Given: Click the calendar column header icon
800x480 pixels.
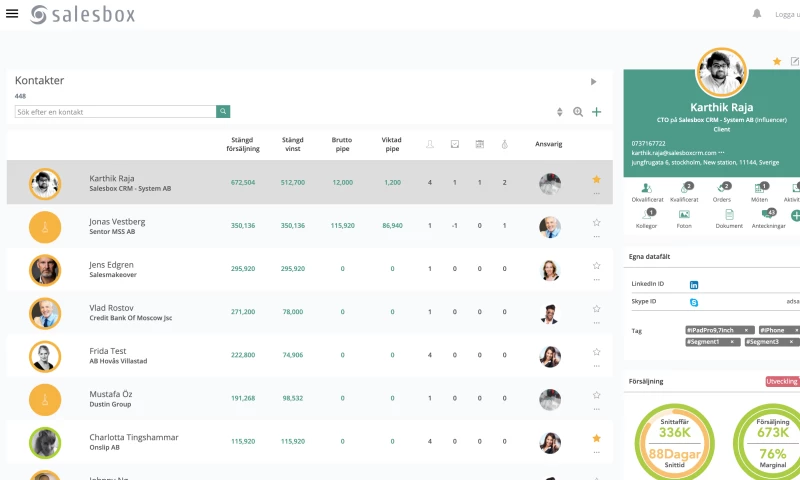Looking at the screenshot, I should coord(480,144).
